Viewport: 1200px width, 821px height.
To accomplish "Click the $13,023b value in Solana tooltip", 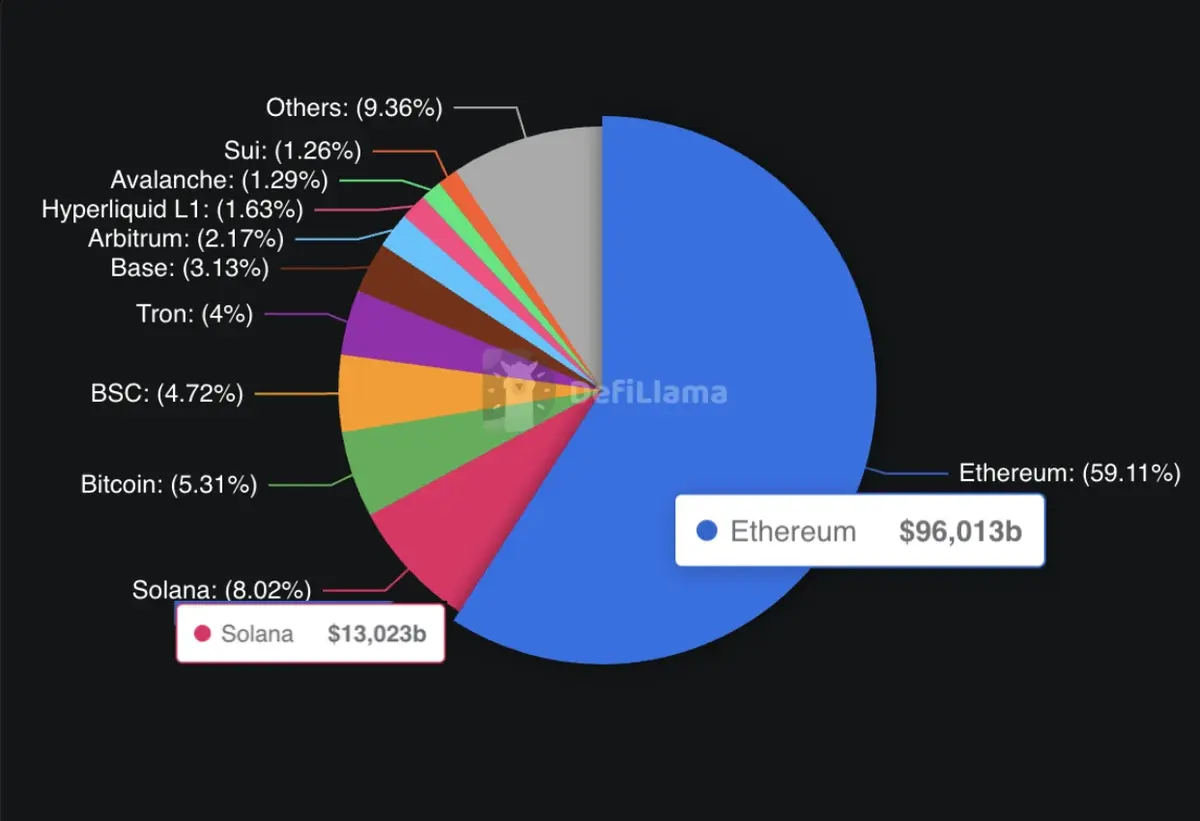I will click(x=384, y=633).
